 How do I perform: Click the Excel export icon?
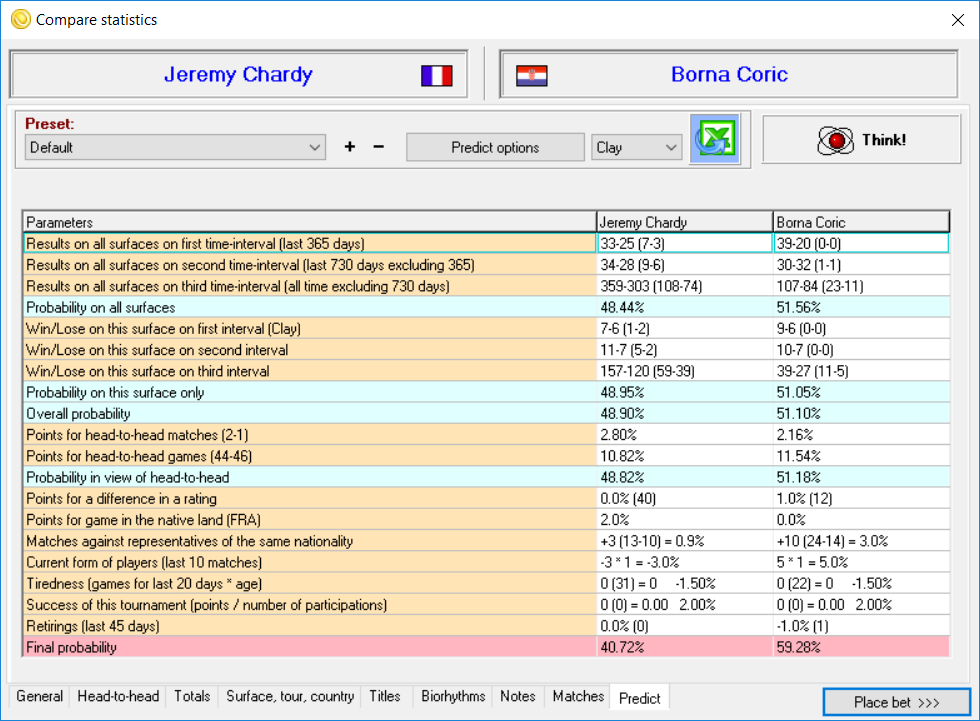[x=715, y=139]
